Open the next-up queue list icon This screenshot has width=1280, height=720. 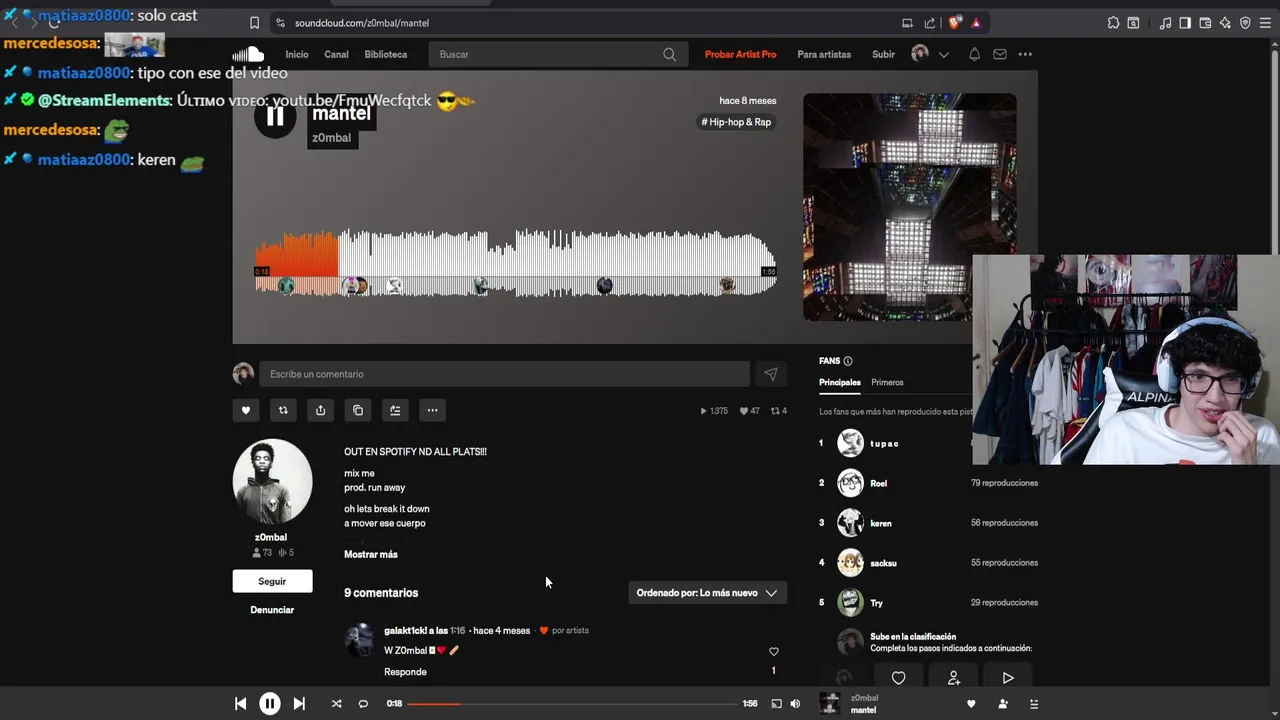[1034, 704]
